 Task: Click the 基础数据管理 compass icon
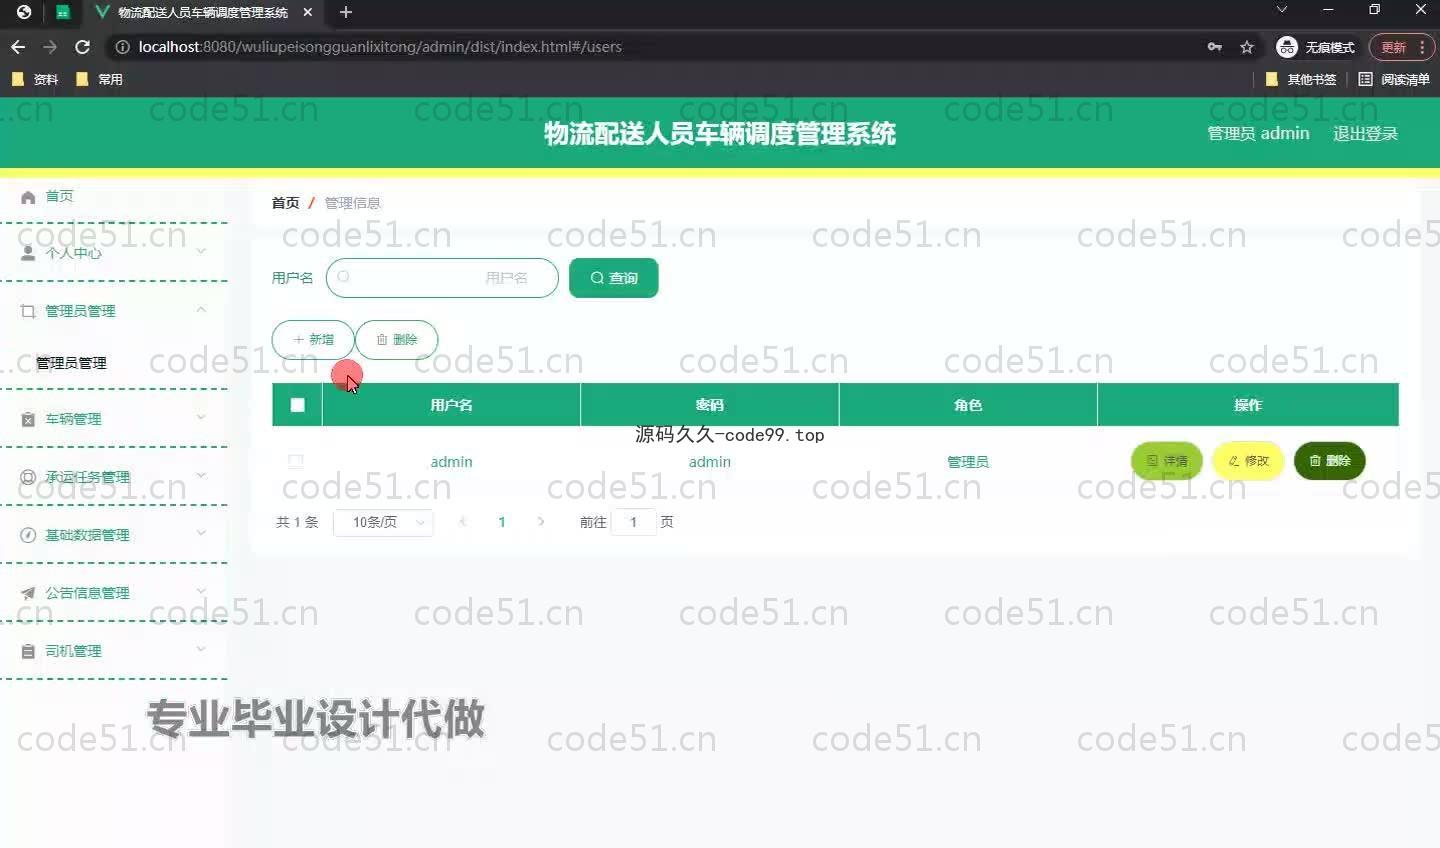click(x=28, y=535)
